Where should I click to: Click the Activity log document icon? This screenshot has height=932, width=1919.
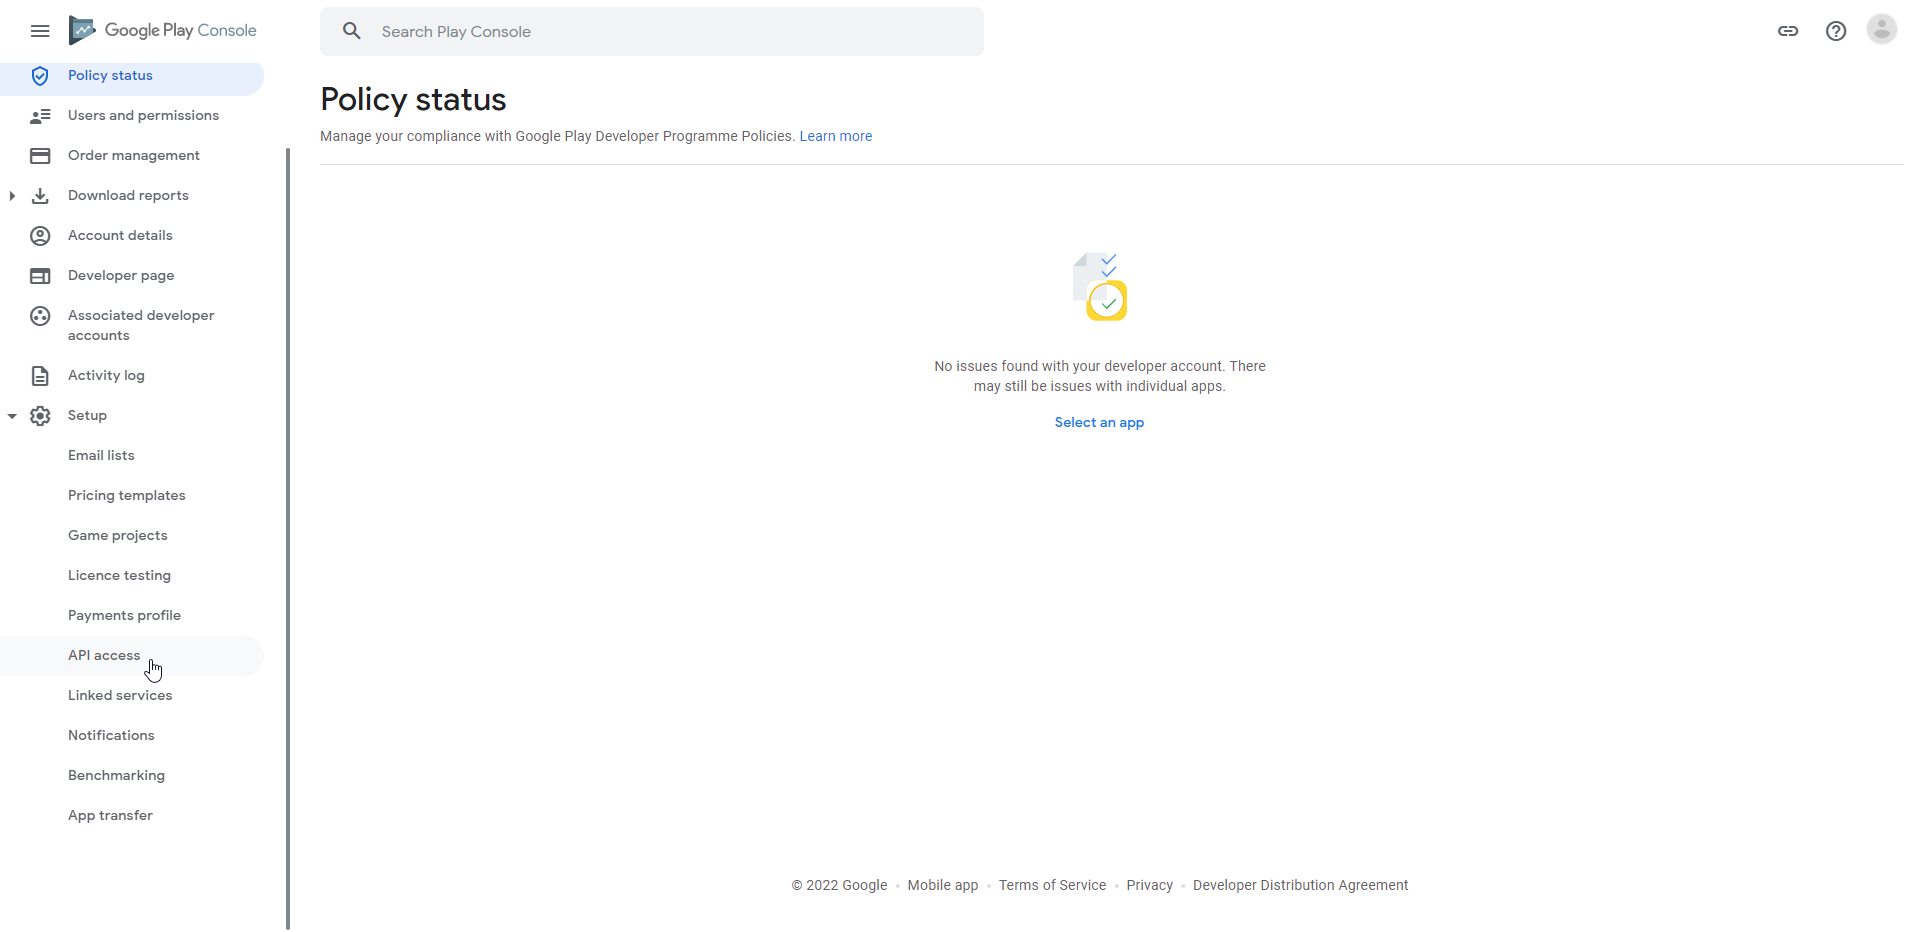[x=40, y=376]
